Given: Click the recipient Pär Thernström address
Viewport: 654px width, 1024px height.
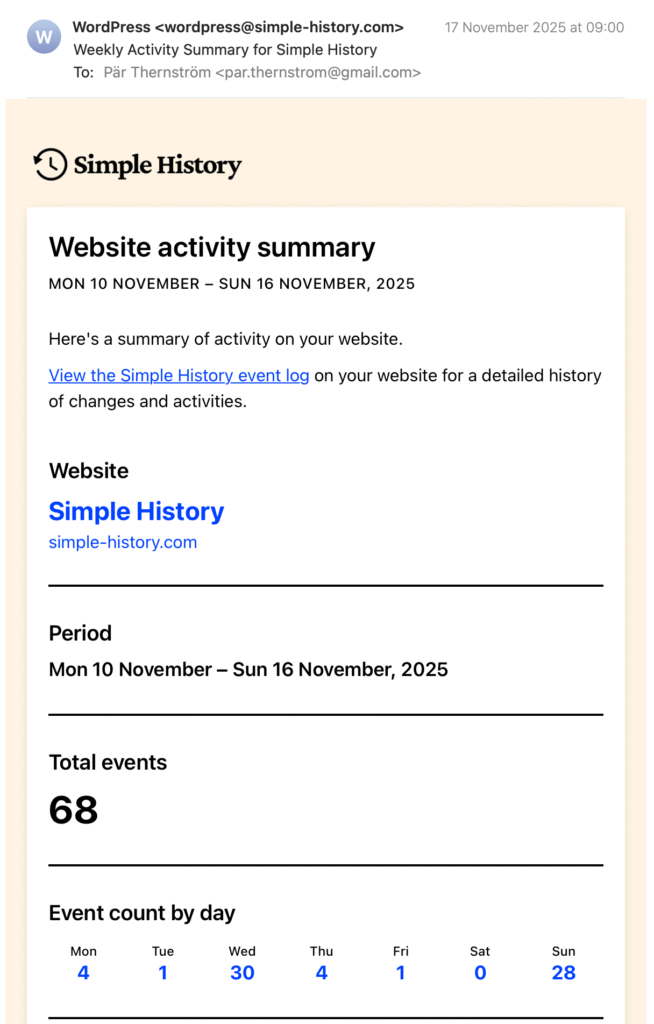Looking at the screenshot, I should coord(262,72).
